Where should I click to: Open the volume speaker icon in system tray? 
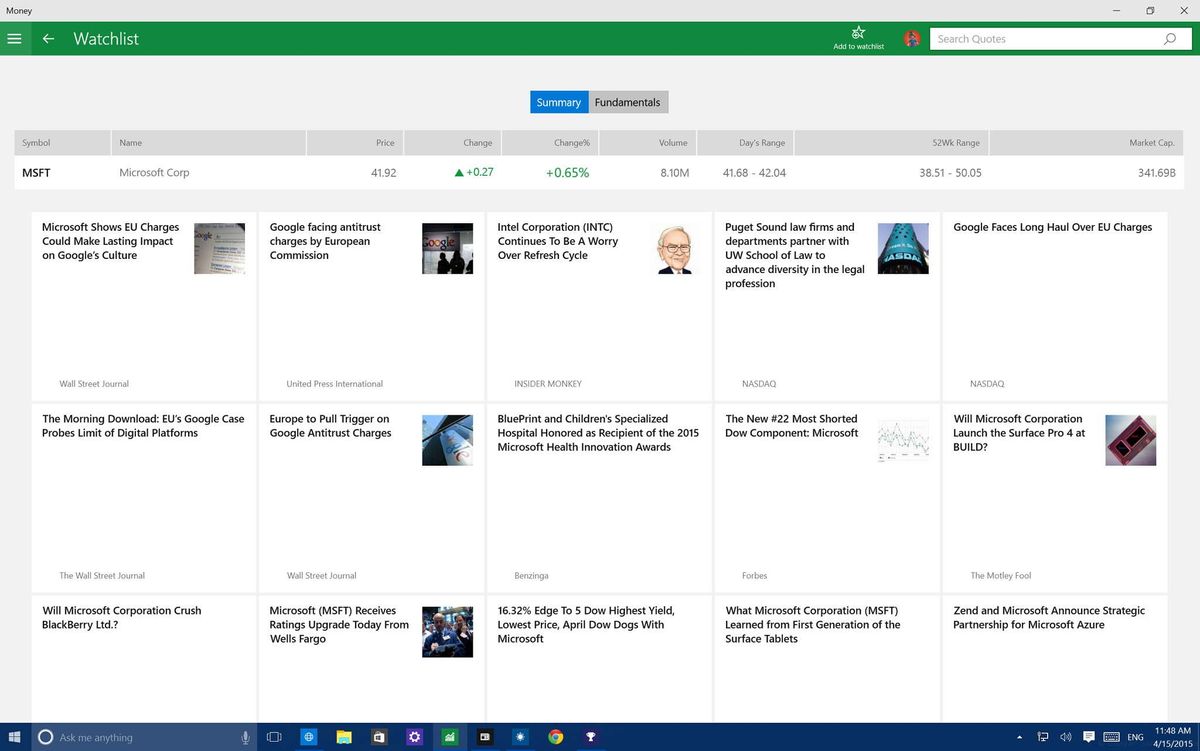(x=1066, y=737)
